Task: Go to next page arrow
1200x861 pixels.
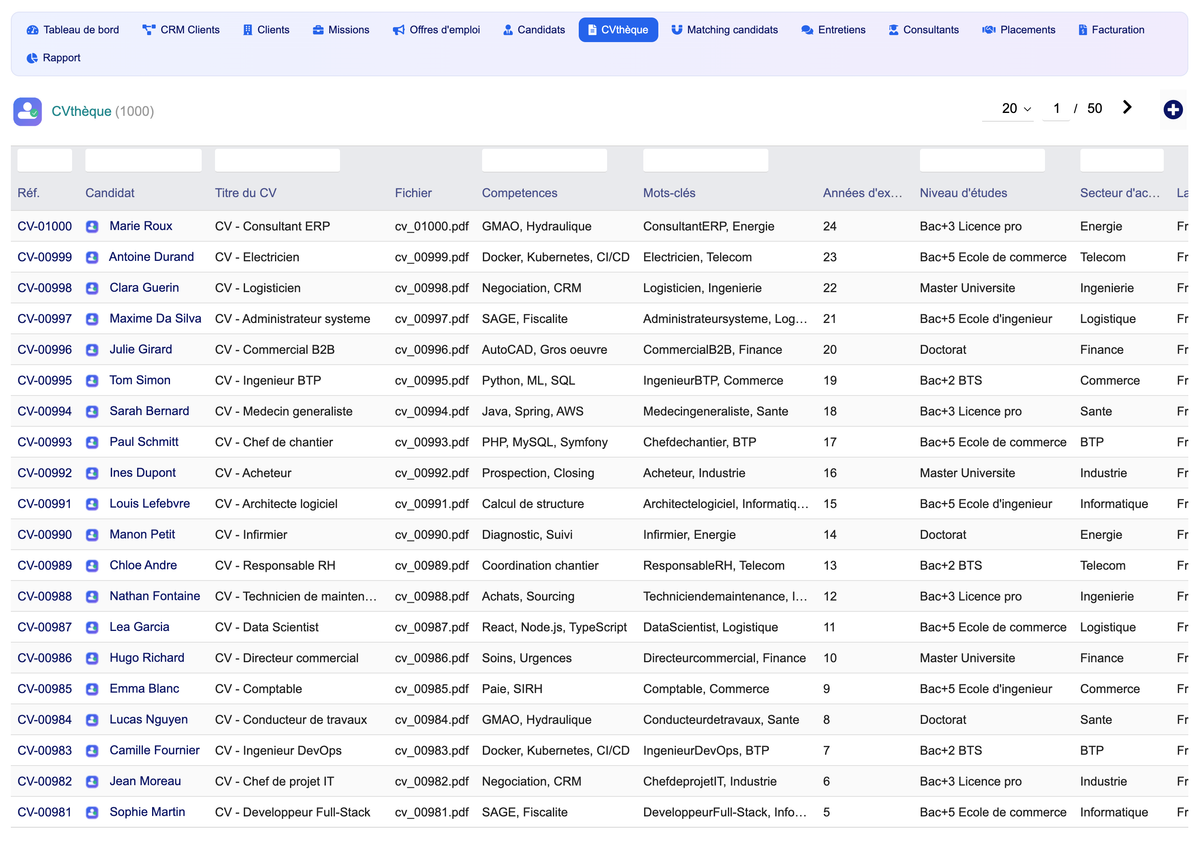Action: click(x=1127, y=108)
